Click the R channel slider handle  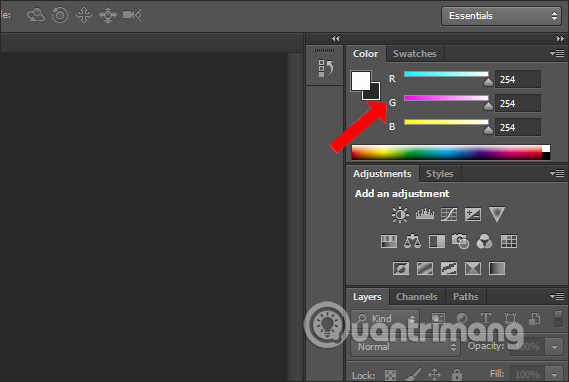pyautogui.click(x=488, y=82)
